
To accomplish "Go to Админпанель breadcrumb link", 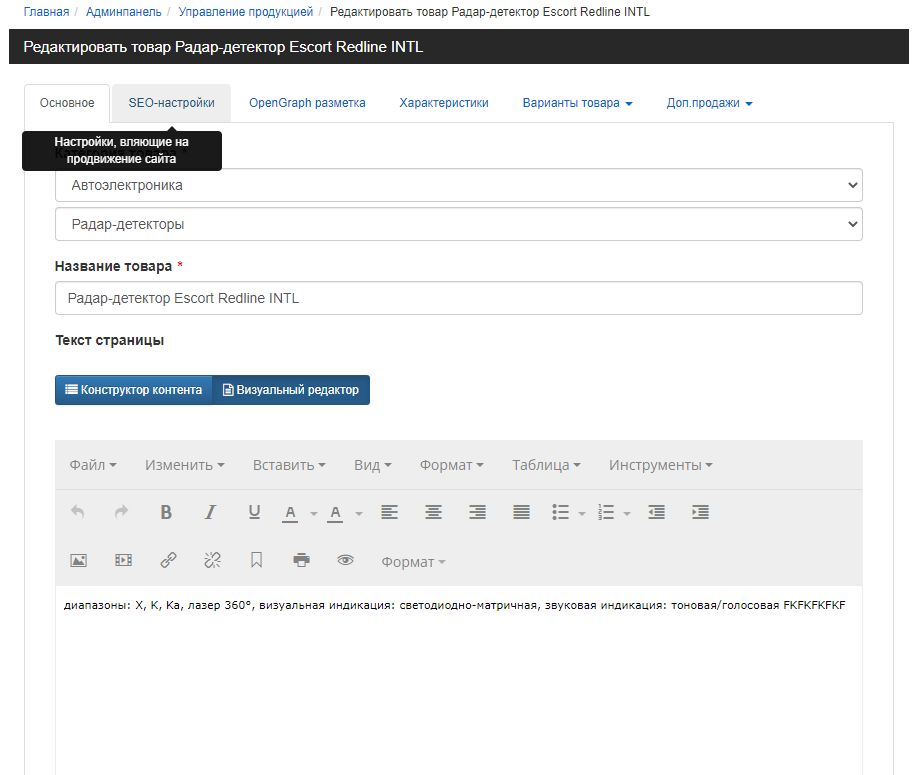I will [123, 12].
